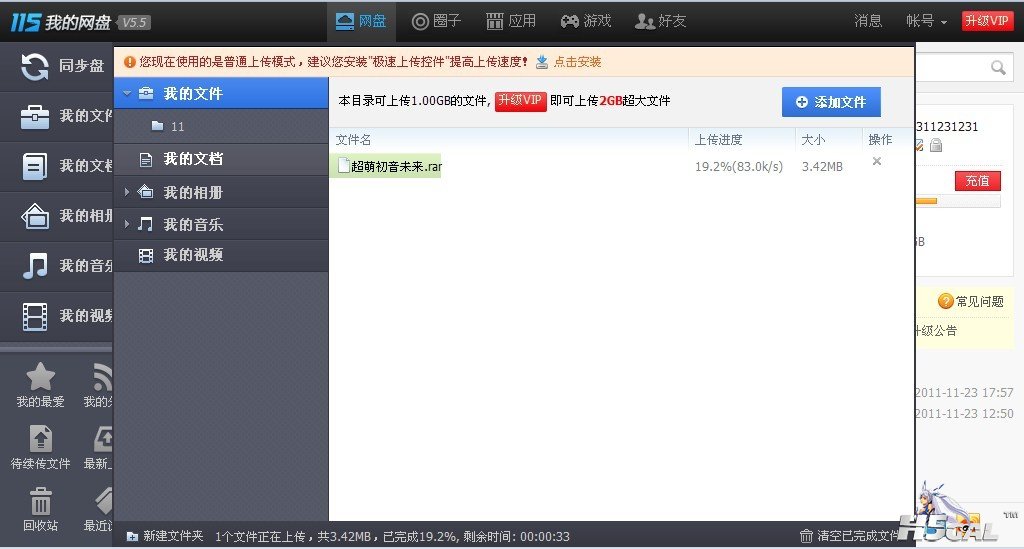This screenshot has height=549, width=1024.
Task: Click the 常见问题 help icon
Action: (x=945, y=301)
